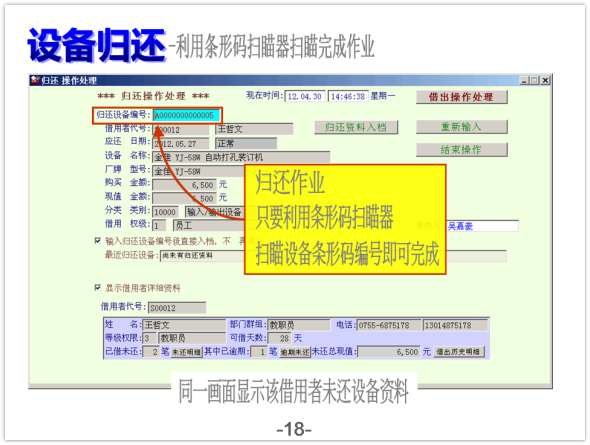Maximize the 归还 操作处理 window

click(x=534, y=80)
